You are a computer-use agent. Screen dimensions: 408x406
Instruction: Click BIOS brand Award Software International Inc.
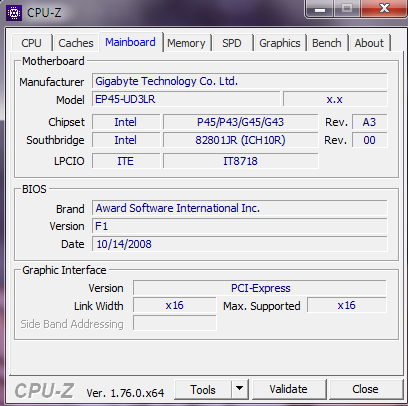pyautogui.click(x=240, y=208)
